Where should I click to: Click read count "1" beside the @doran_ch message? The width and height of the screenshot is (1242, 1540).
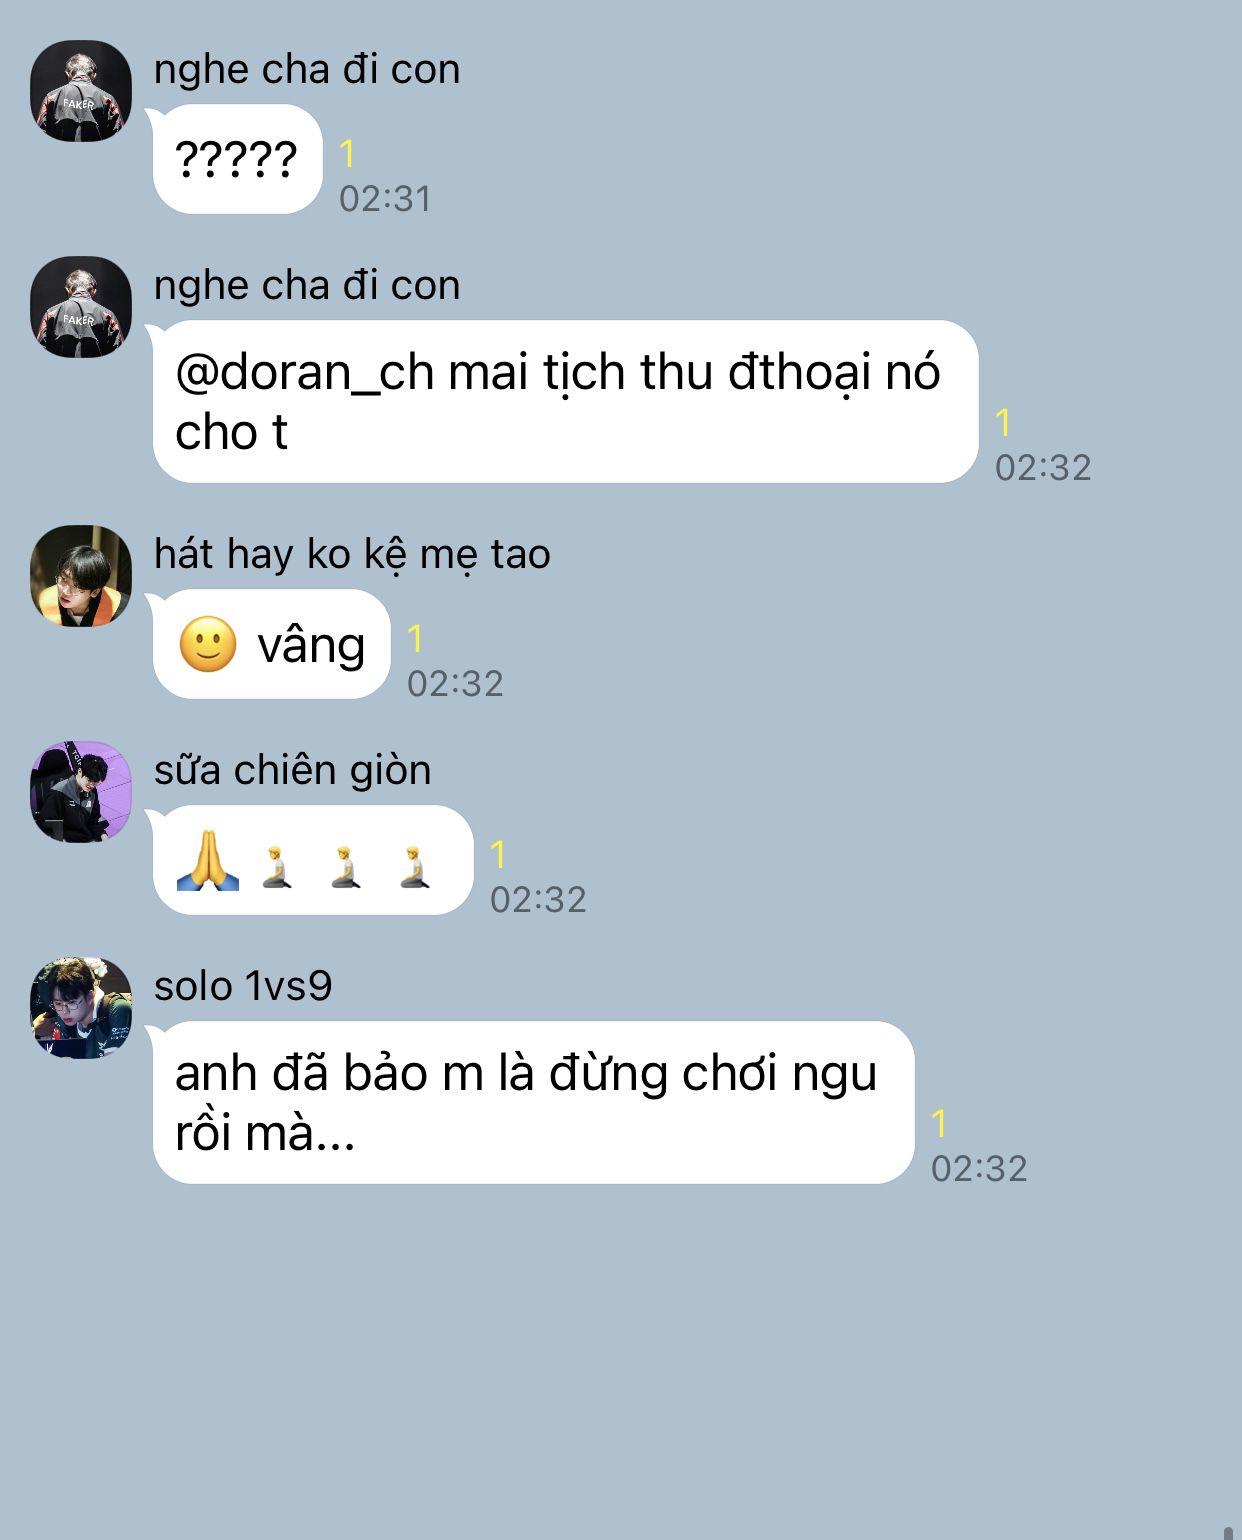pyautogui.click(x=1004, y=423)
